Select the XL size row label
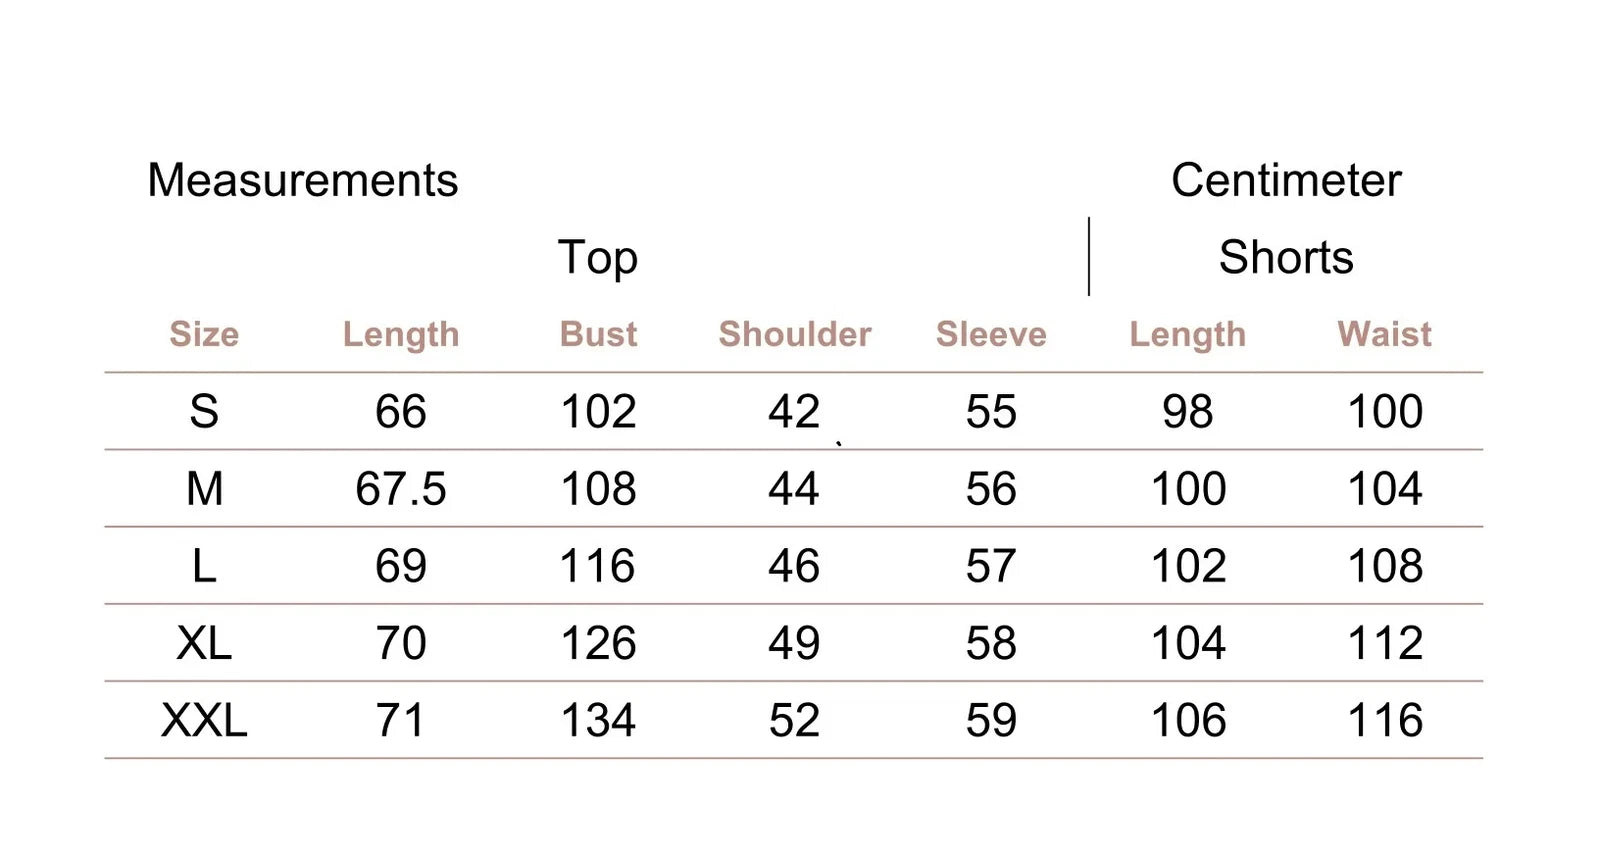The width and height of the screenshot is (1600, 857). pos(204,643)
